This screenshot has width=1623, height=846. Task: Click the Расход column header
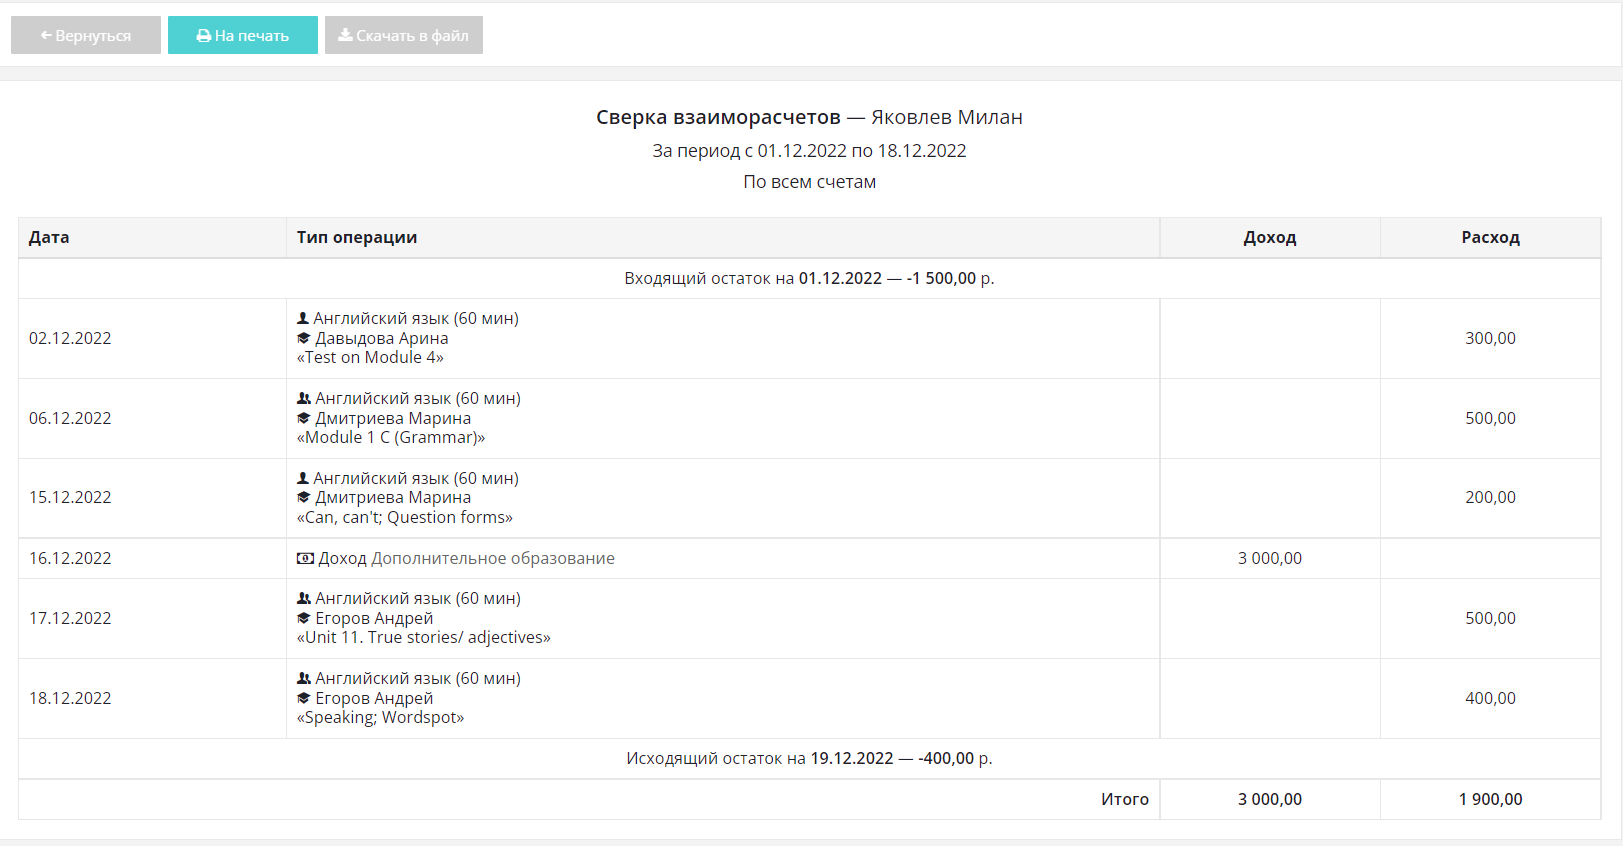pos(1490,237)
